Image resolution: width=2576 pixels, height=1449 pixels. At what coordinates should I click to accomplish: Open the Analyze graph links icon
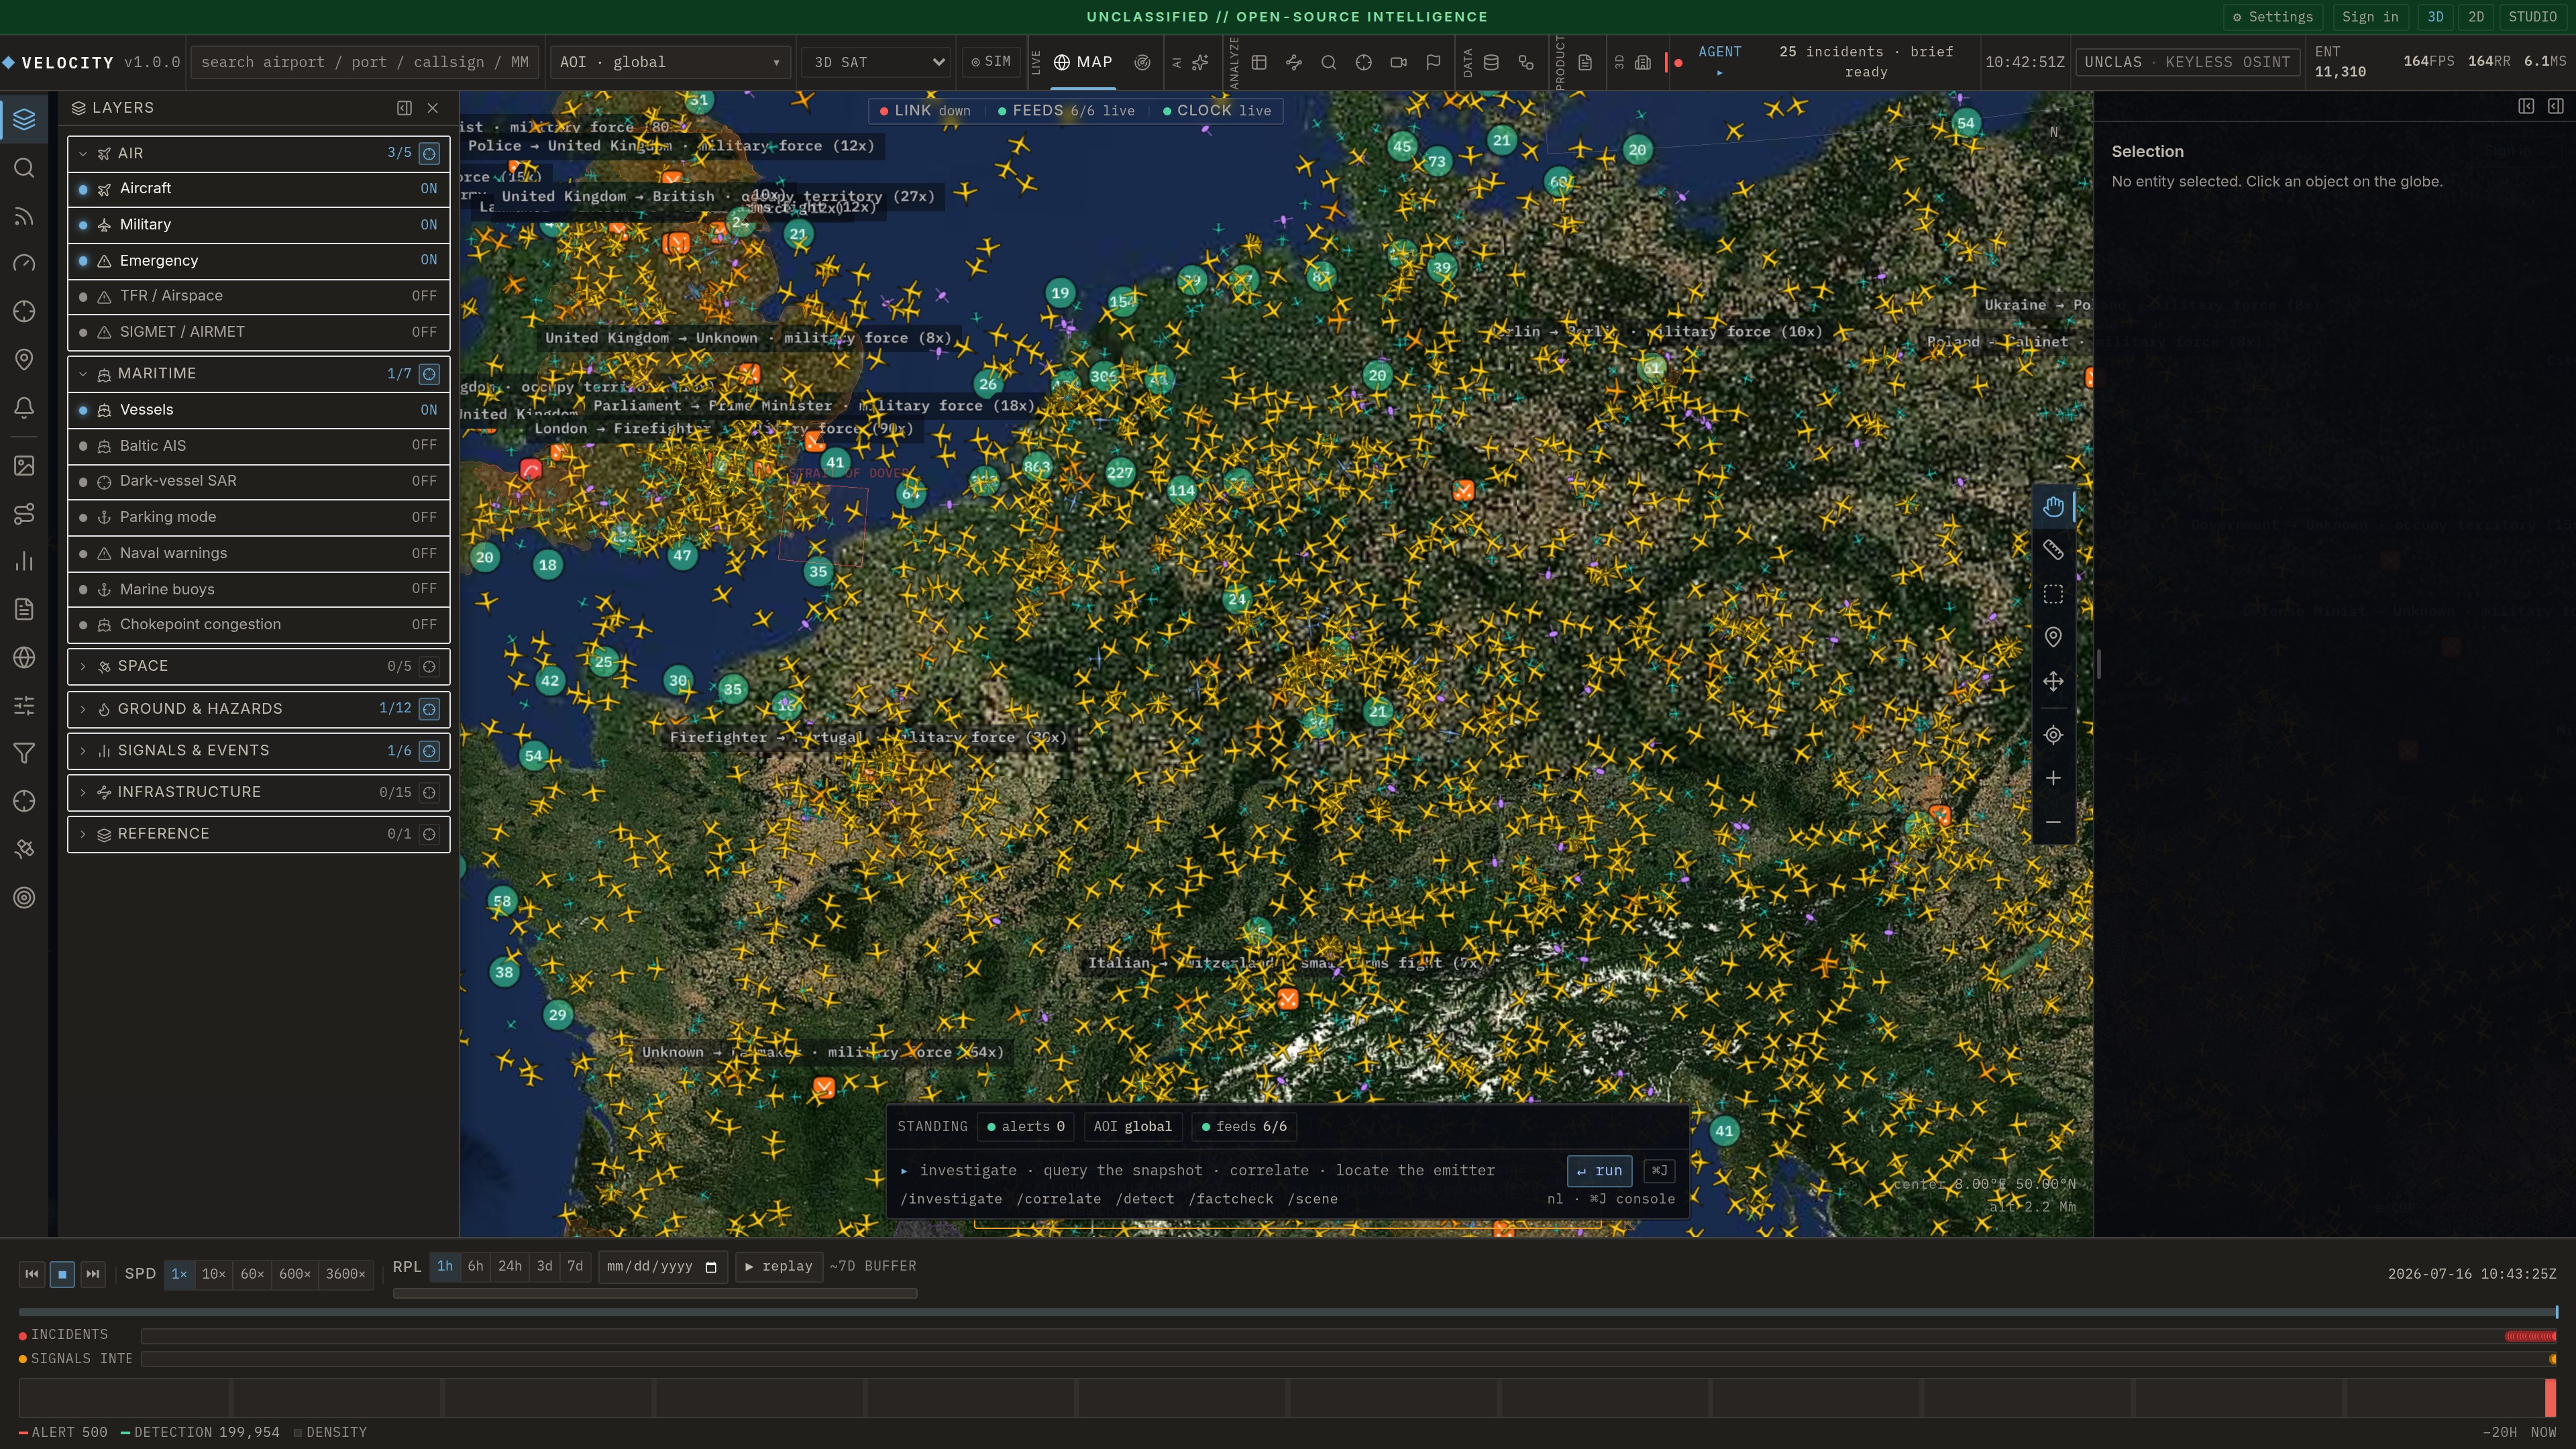click(x=1294, y=62)
